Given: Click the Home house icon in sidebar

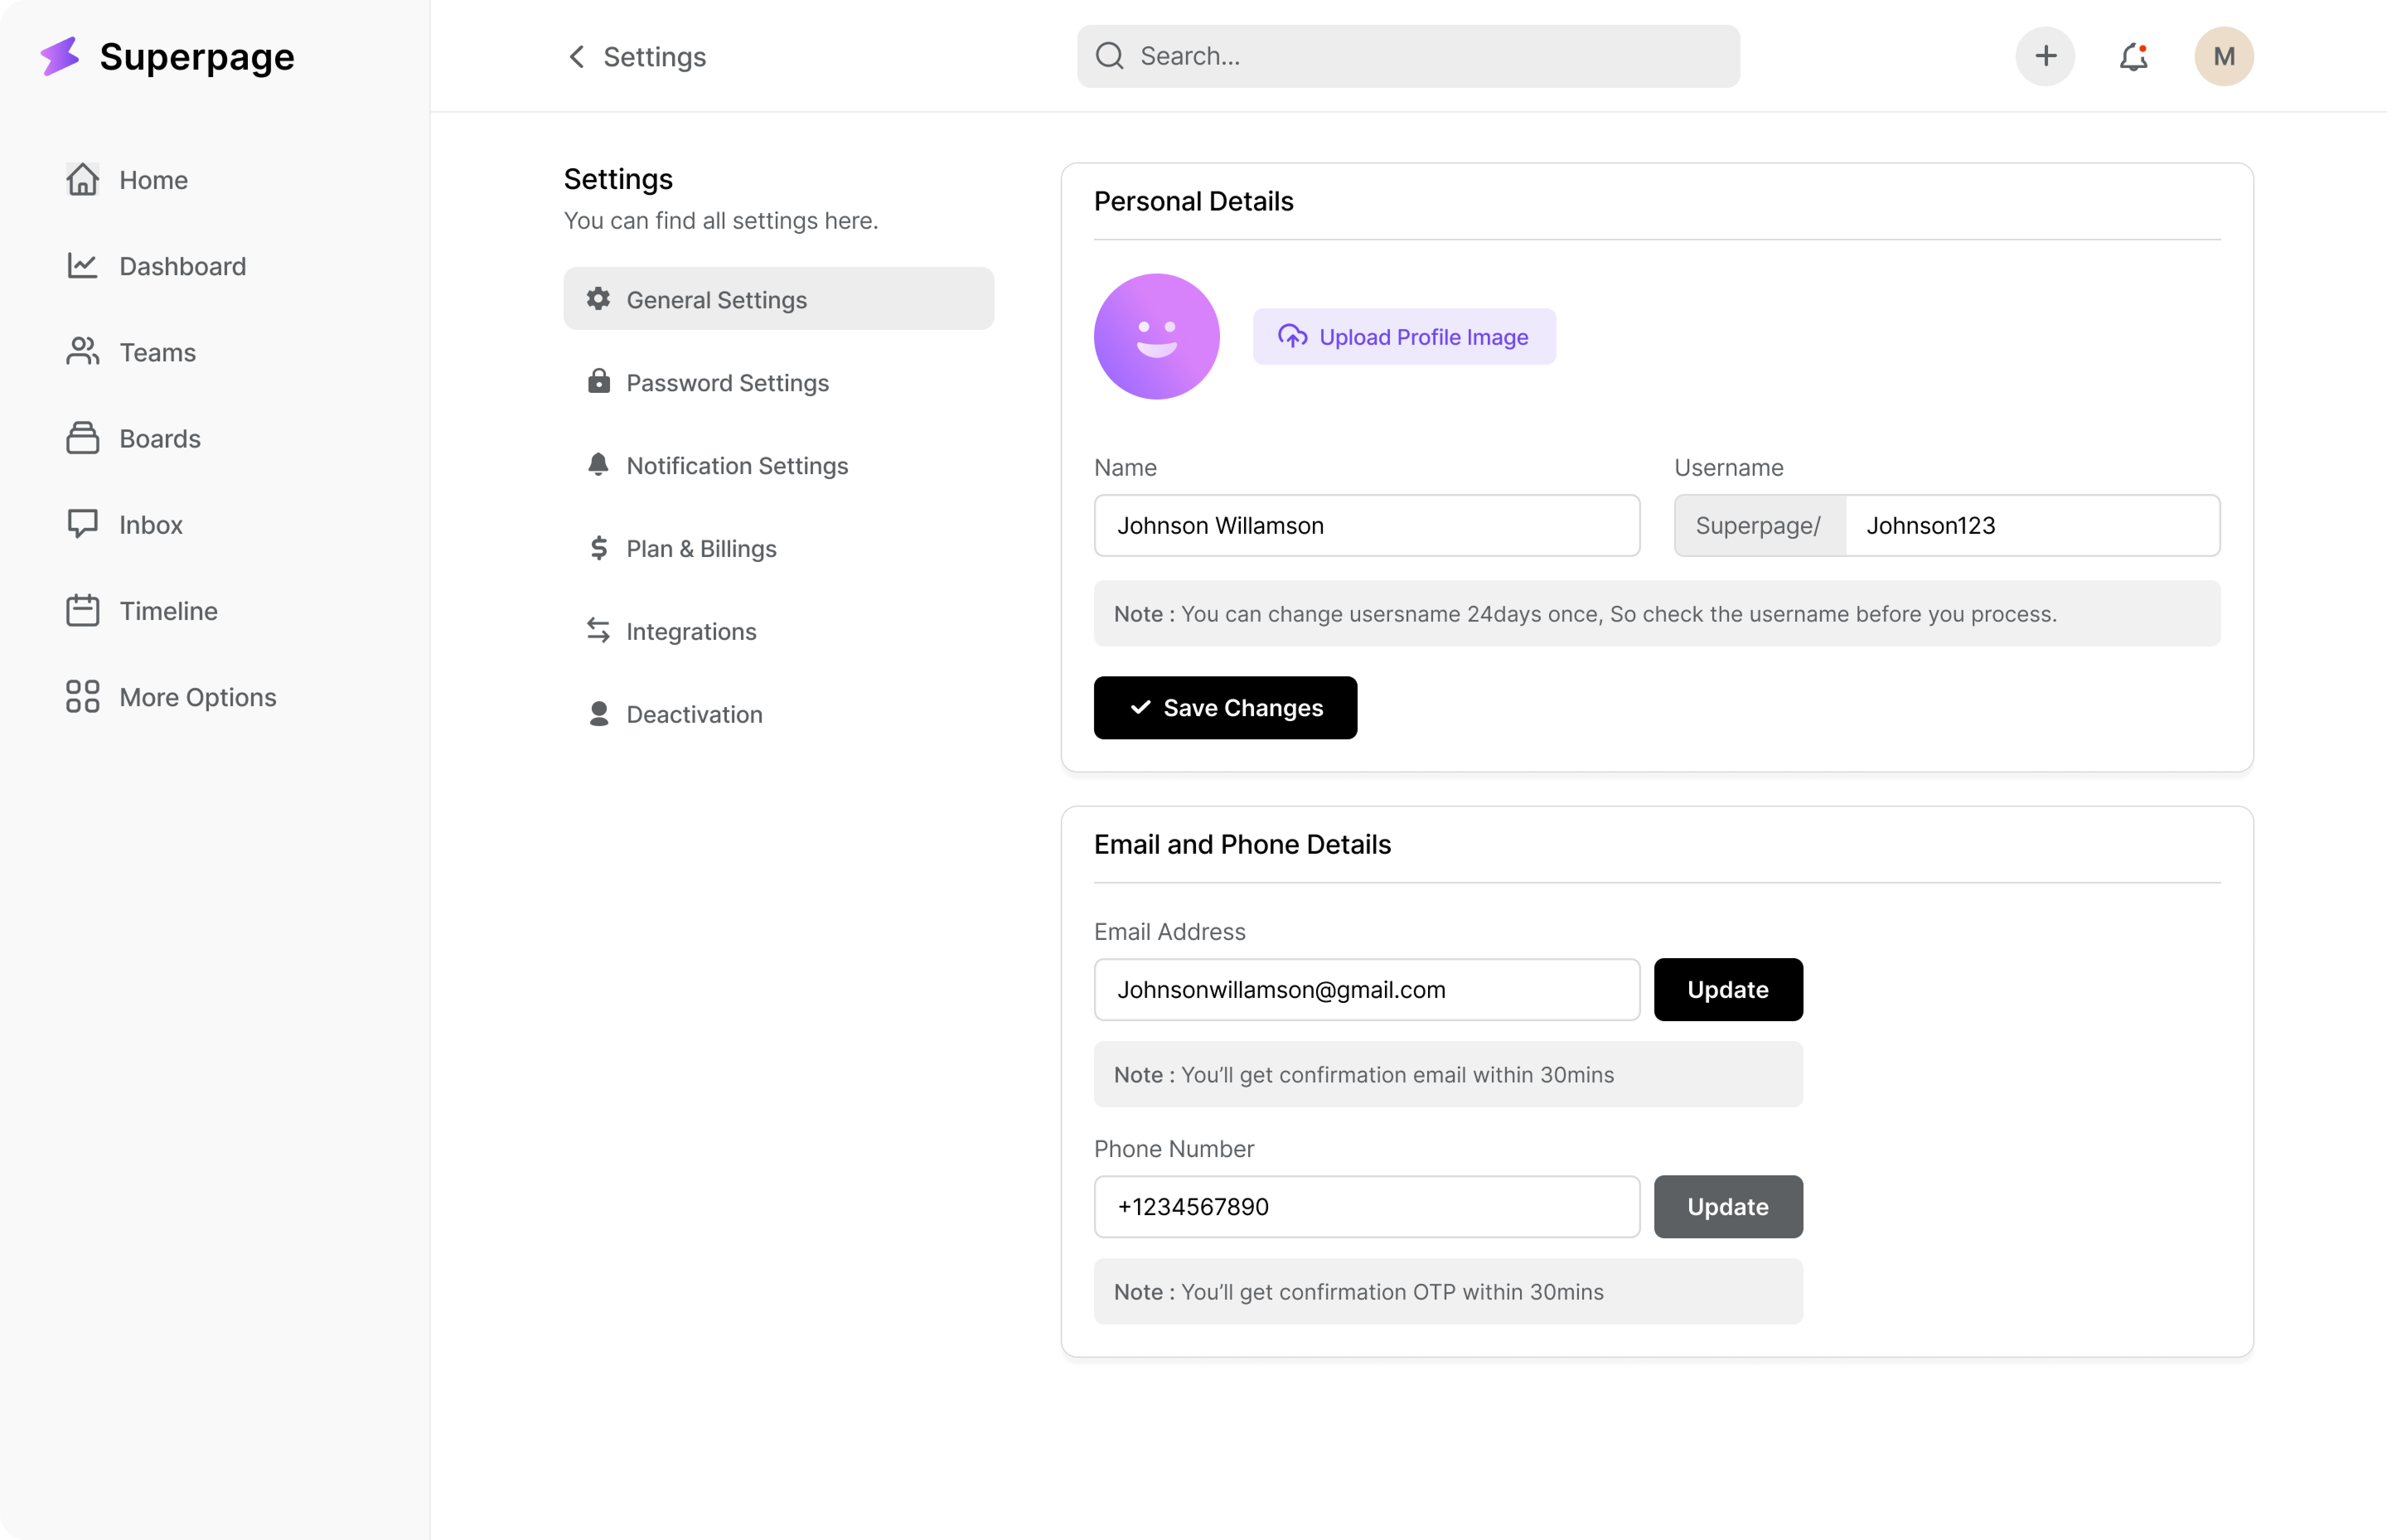Looking at the screenshot, I should 82,180.
